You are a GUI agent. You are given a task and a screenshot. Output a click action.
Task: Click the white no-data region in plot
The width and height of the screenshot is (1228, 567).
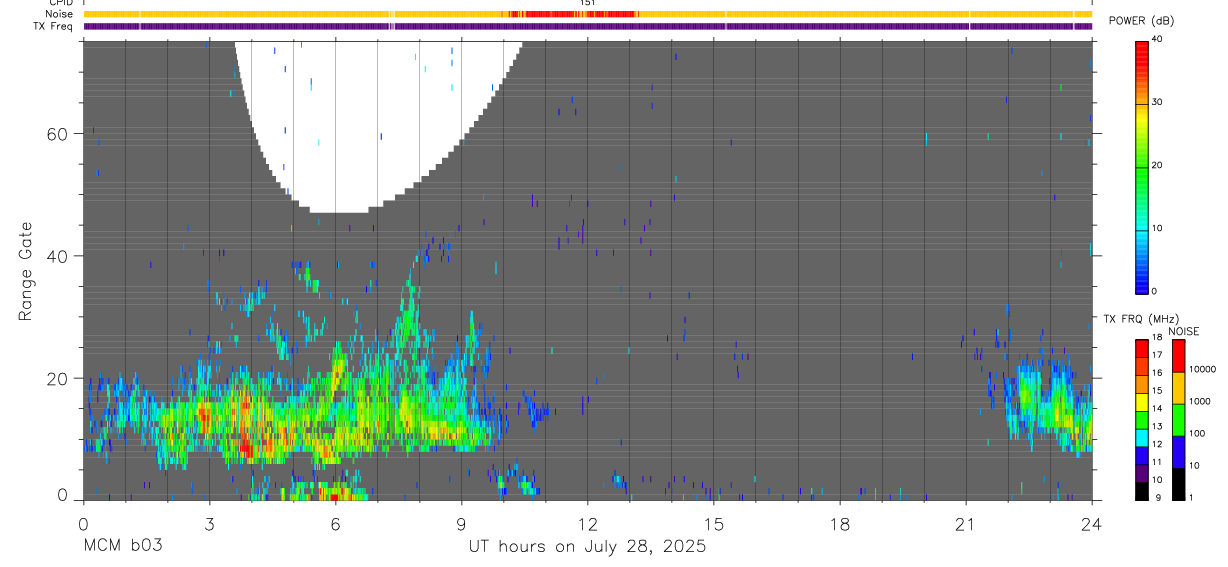click(x=375, y=120)
